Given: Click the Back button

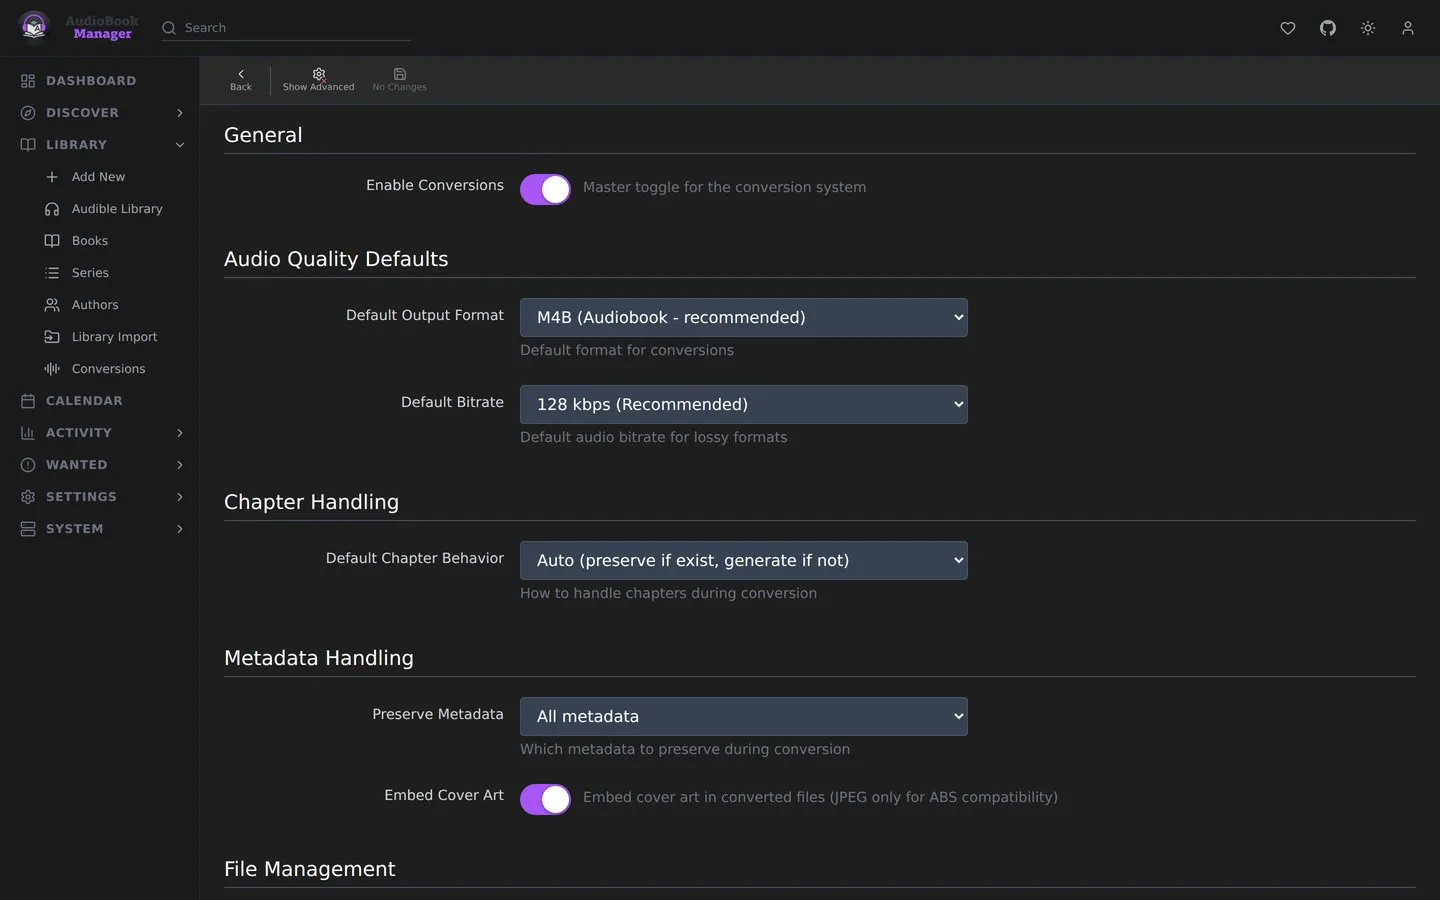Looking at the screenshot, I should (x=241, y=80).
